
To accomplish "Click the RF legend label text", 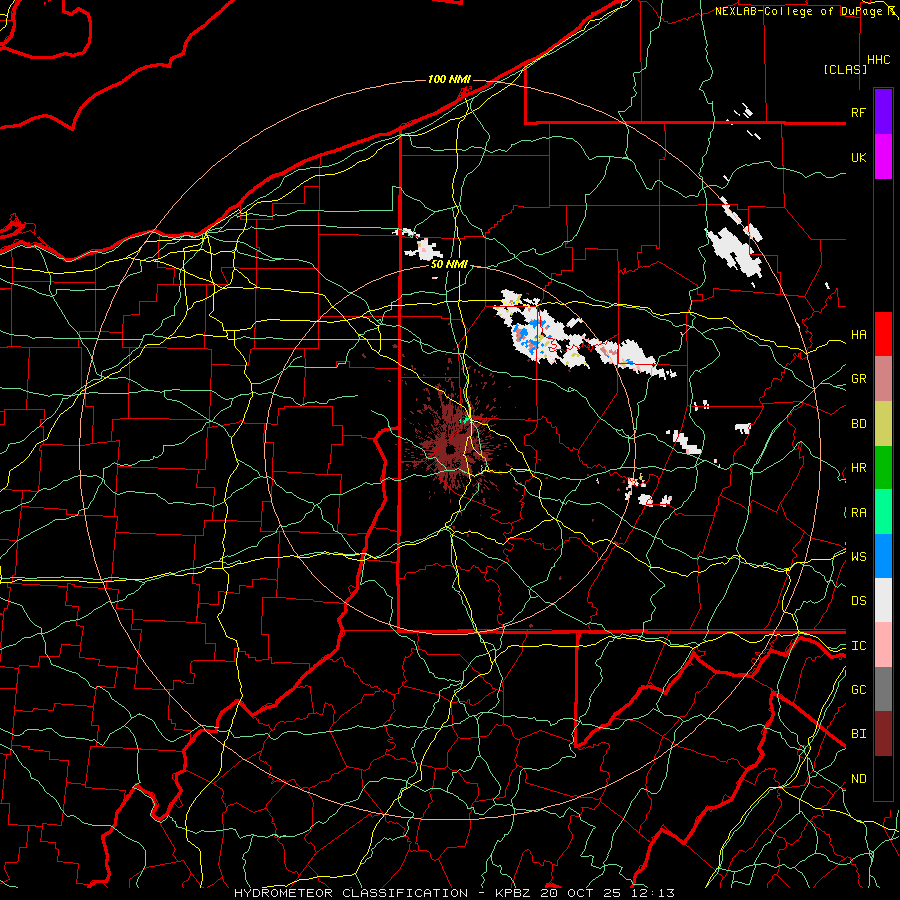I will click(858, 112).
